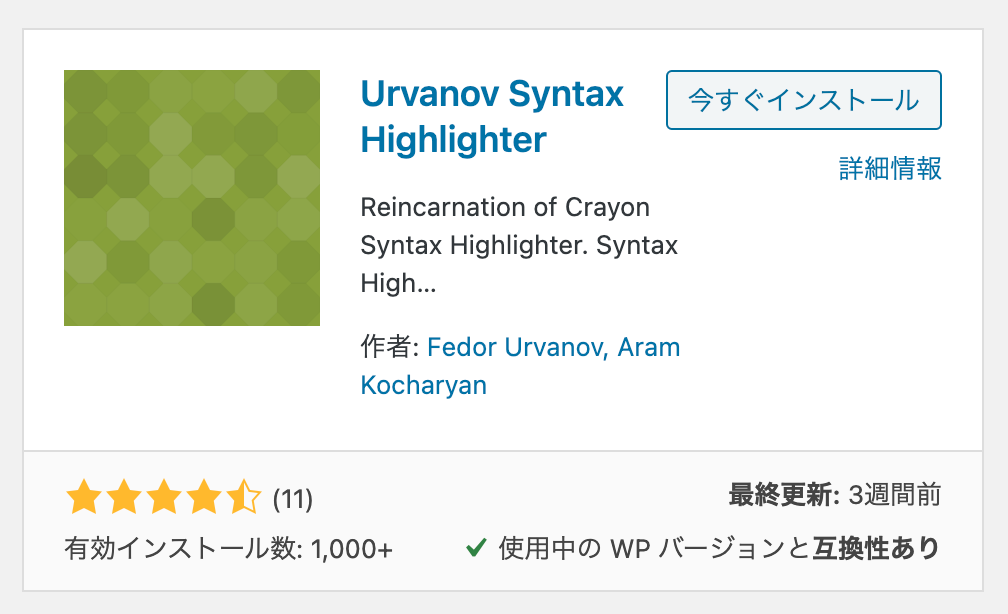The width and height of the screenshot is (1008, 614).
Task: Click the green compatibility checkmark icon
Action: pyautogui.click(x=476, y=548)
